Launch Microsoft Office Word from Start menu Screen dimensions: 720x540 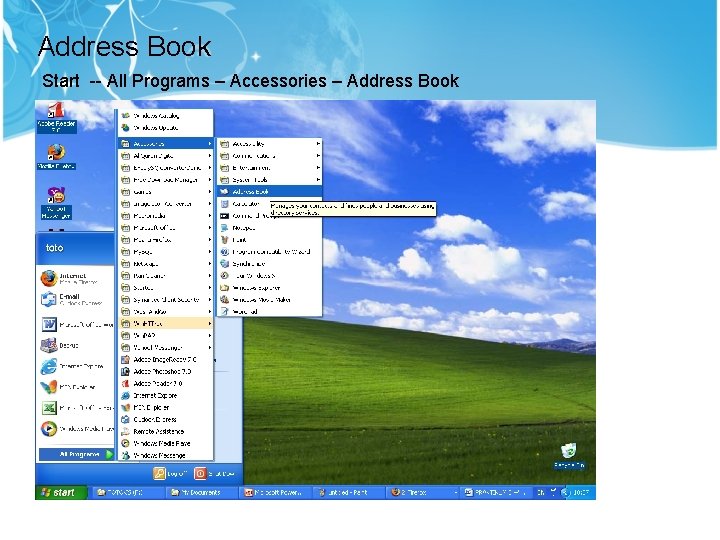77,325
